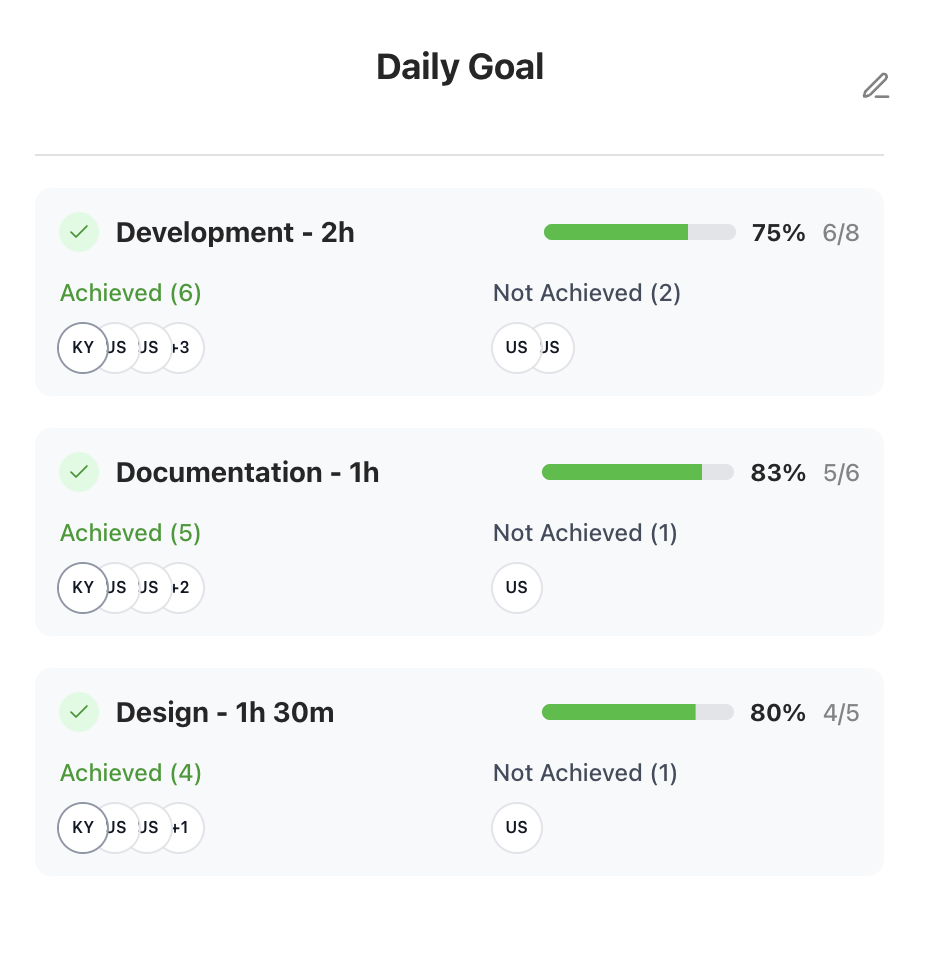Toggle the Design goal green checkmark

79,712
